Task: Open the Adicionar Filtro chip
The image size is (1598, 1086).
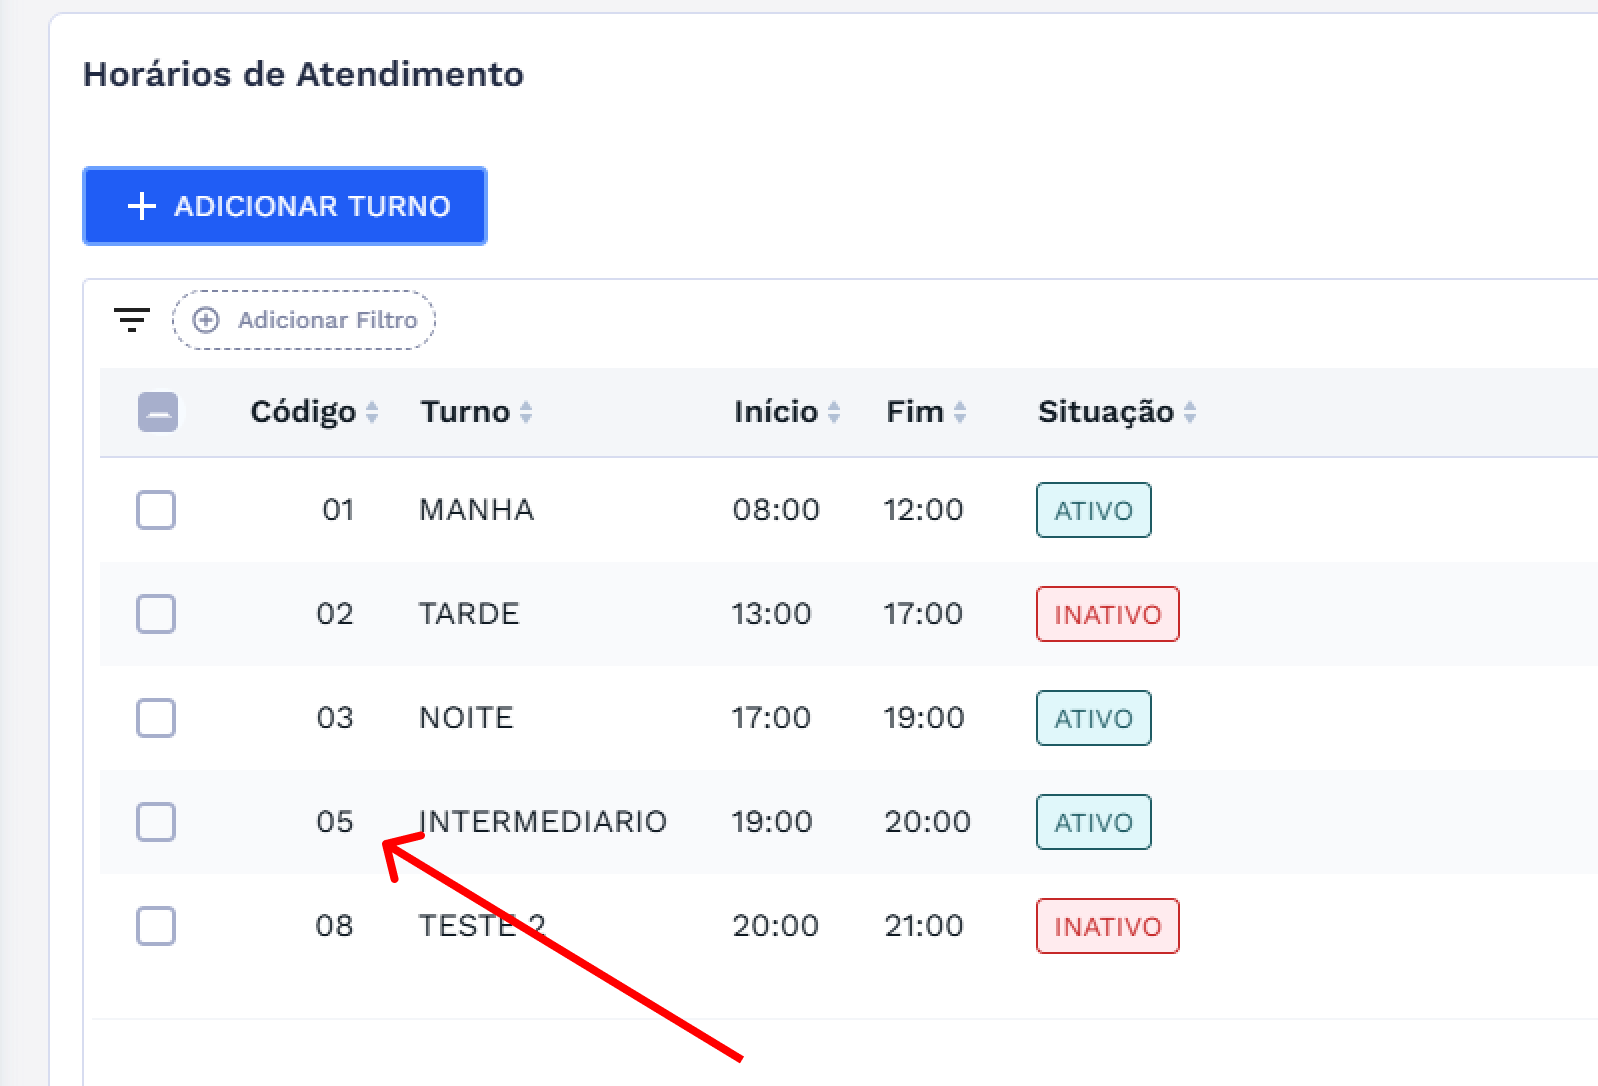Action: pyautogui.click(x=304, y=320)
